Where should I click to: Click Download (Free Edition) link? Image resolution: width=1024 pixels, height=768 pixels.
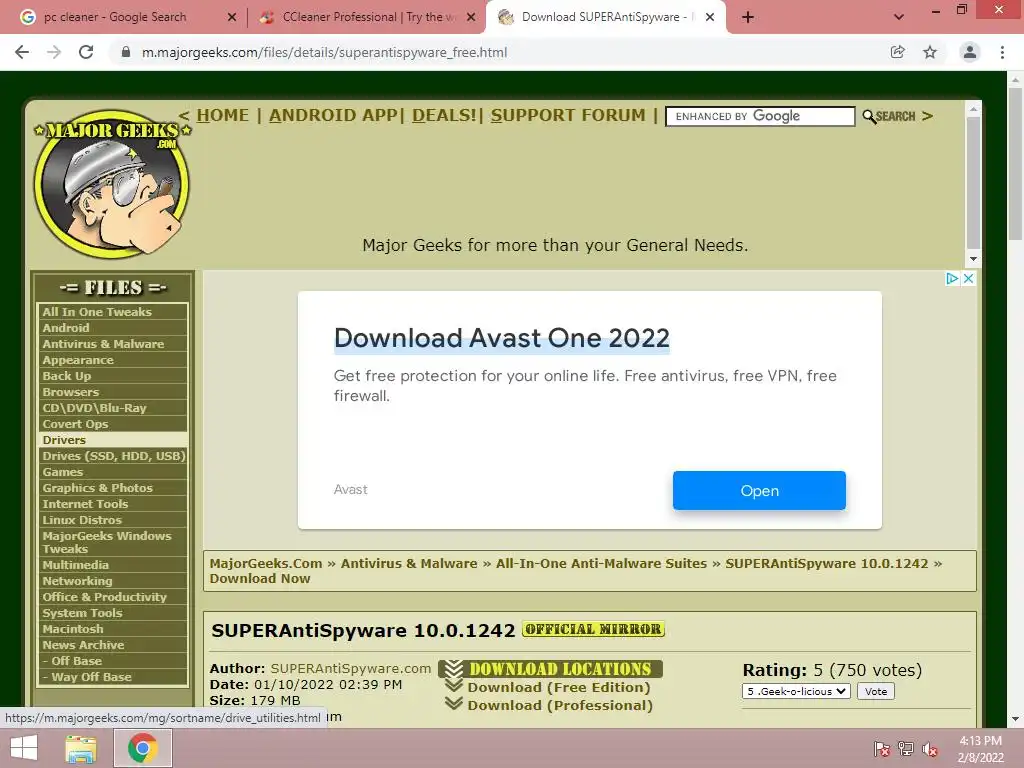[559, 687]
